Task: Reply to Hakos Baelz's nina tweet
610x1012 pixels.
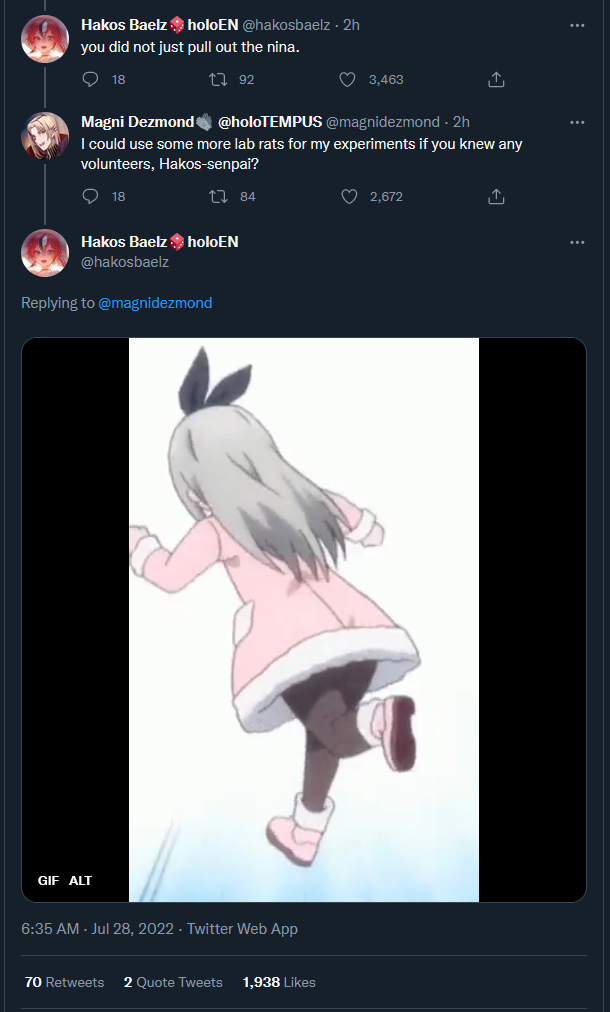Action: 90,79
